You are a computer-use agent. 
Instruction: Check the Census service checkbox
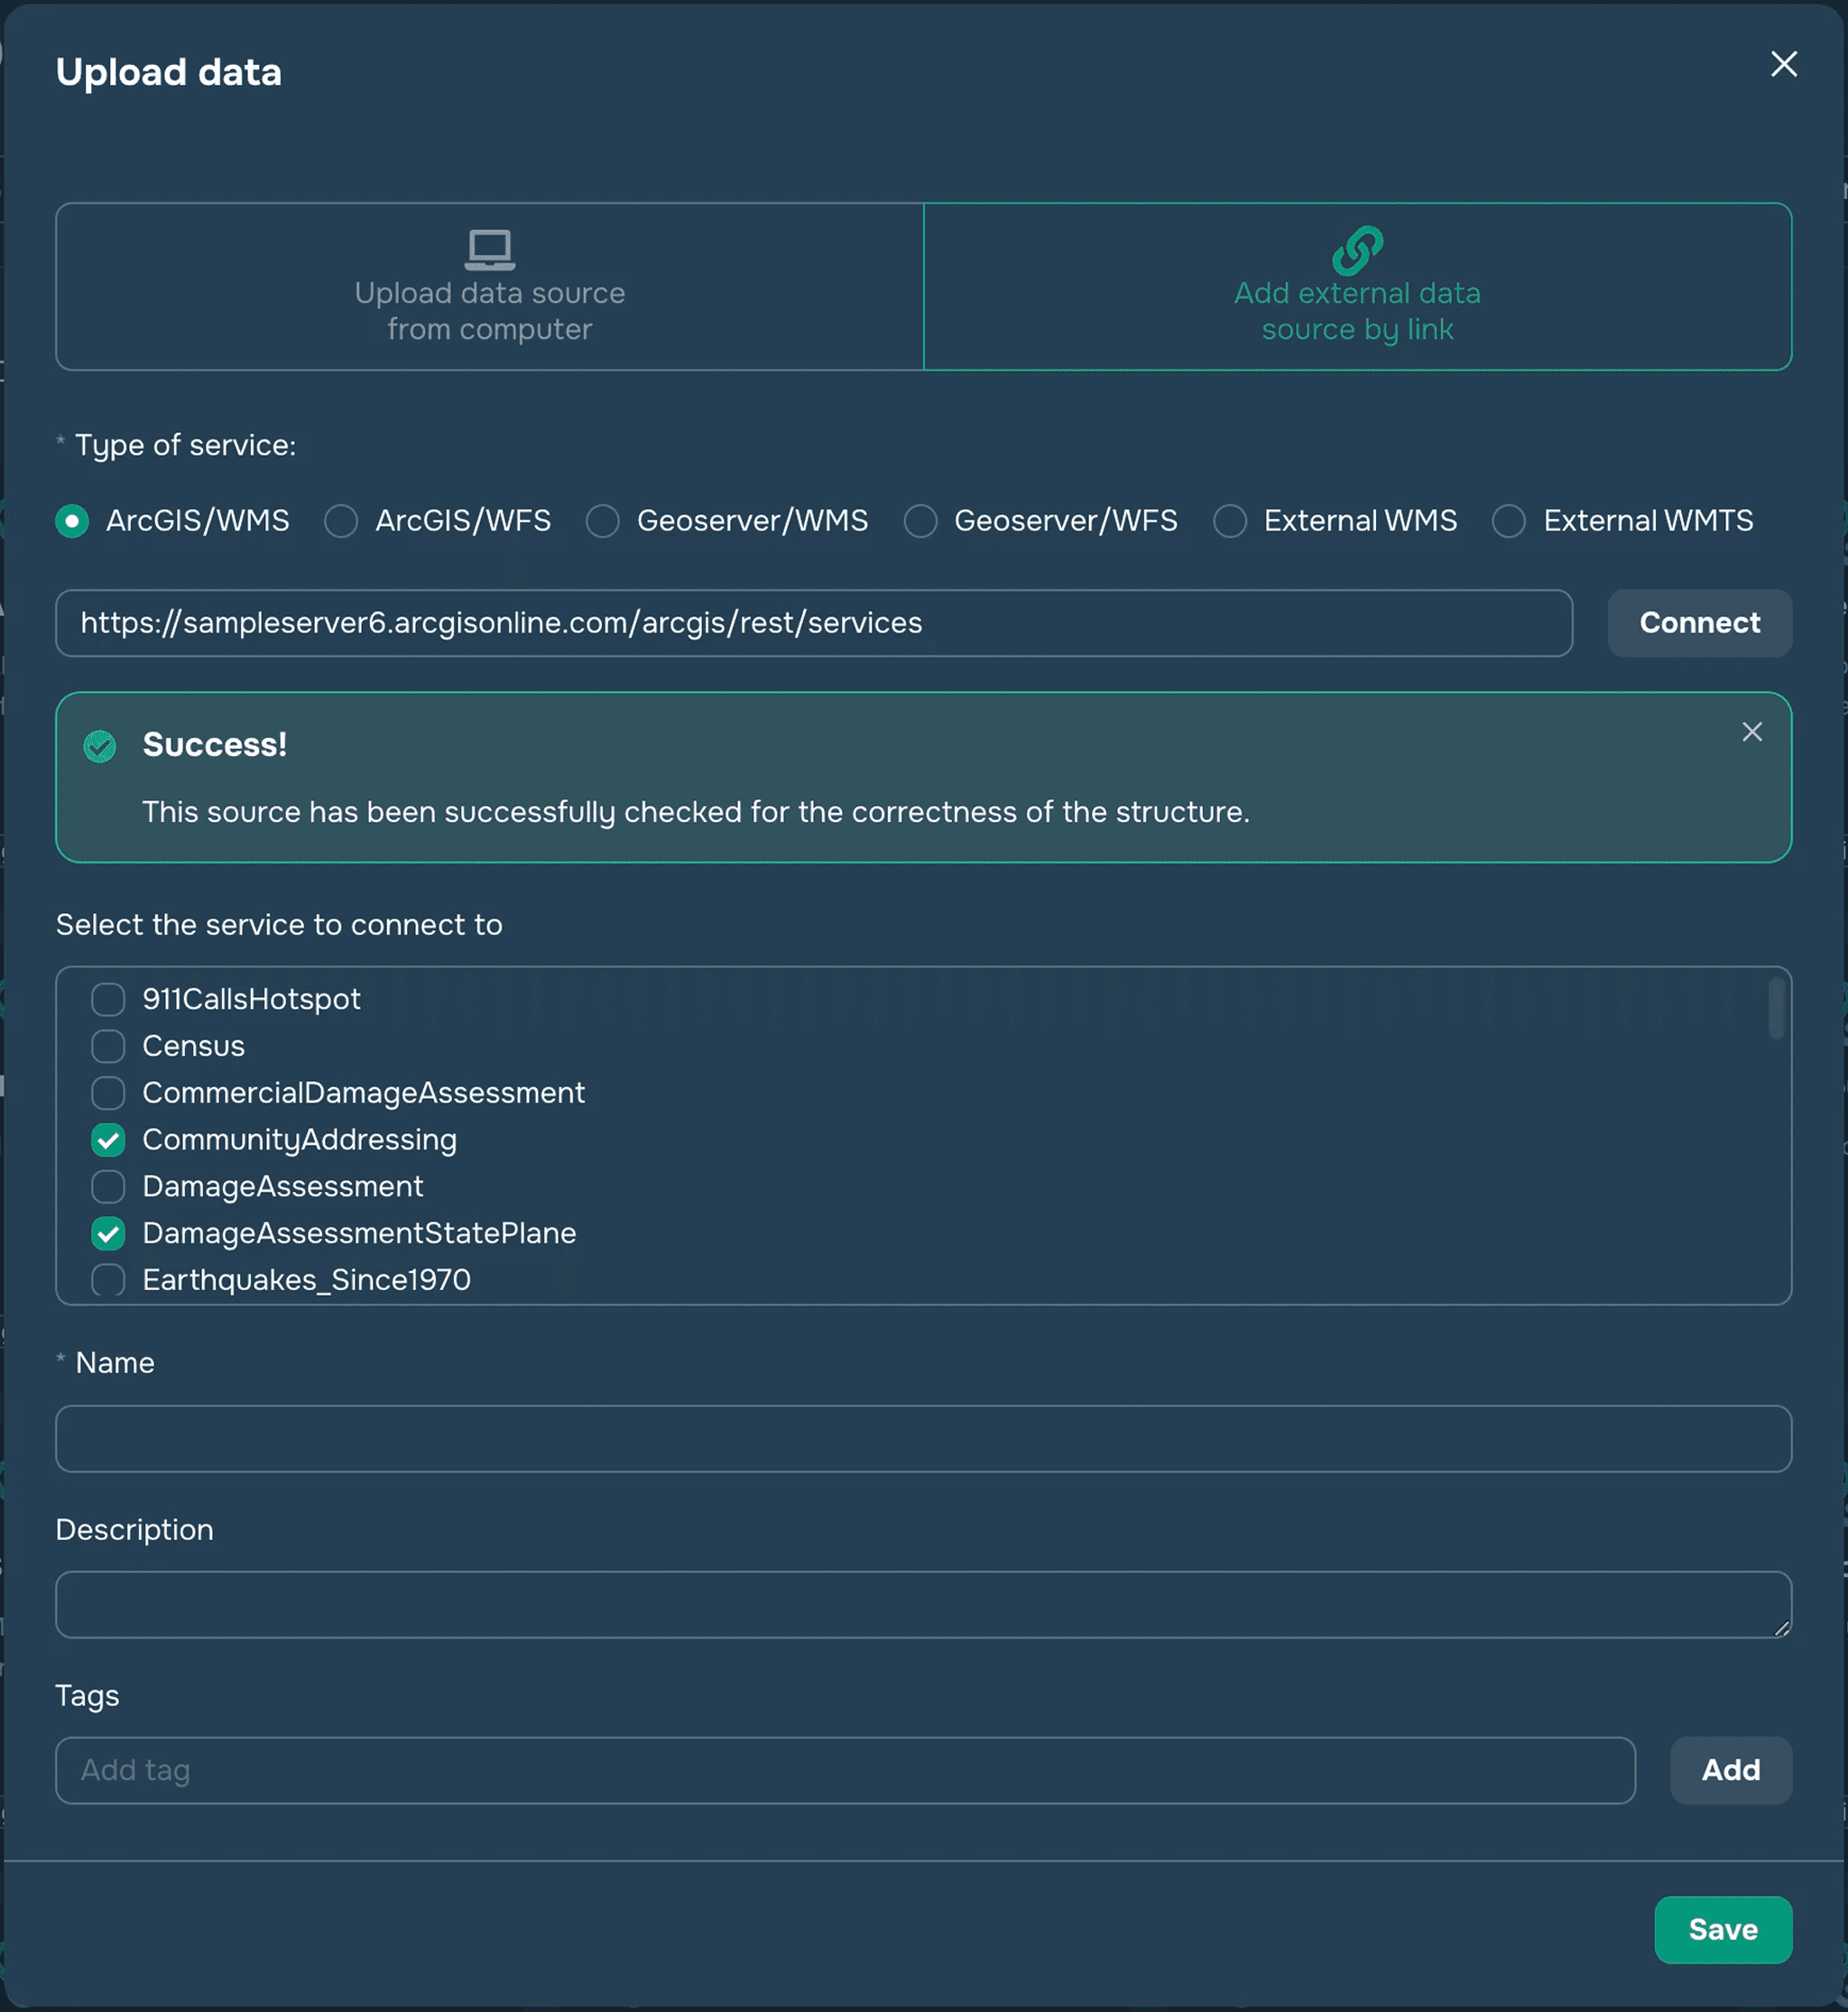point(108,1046)
